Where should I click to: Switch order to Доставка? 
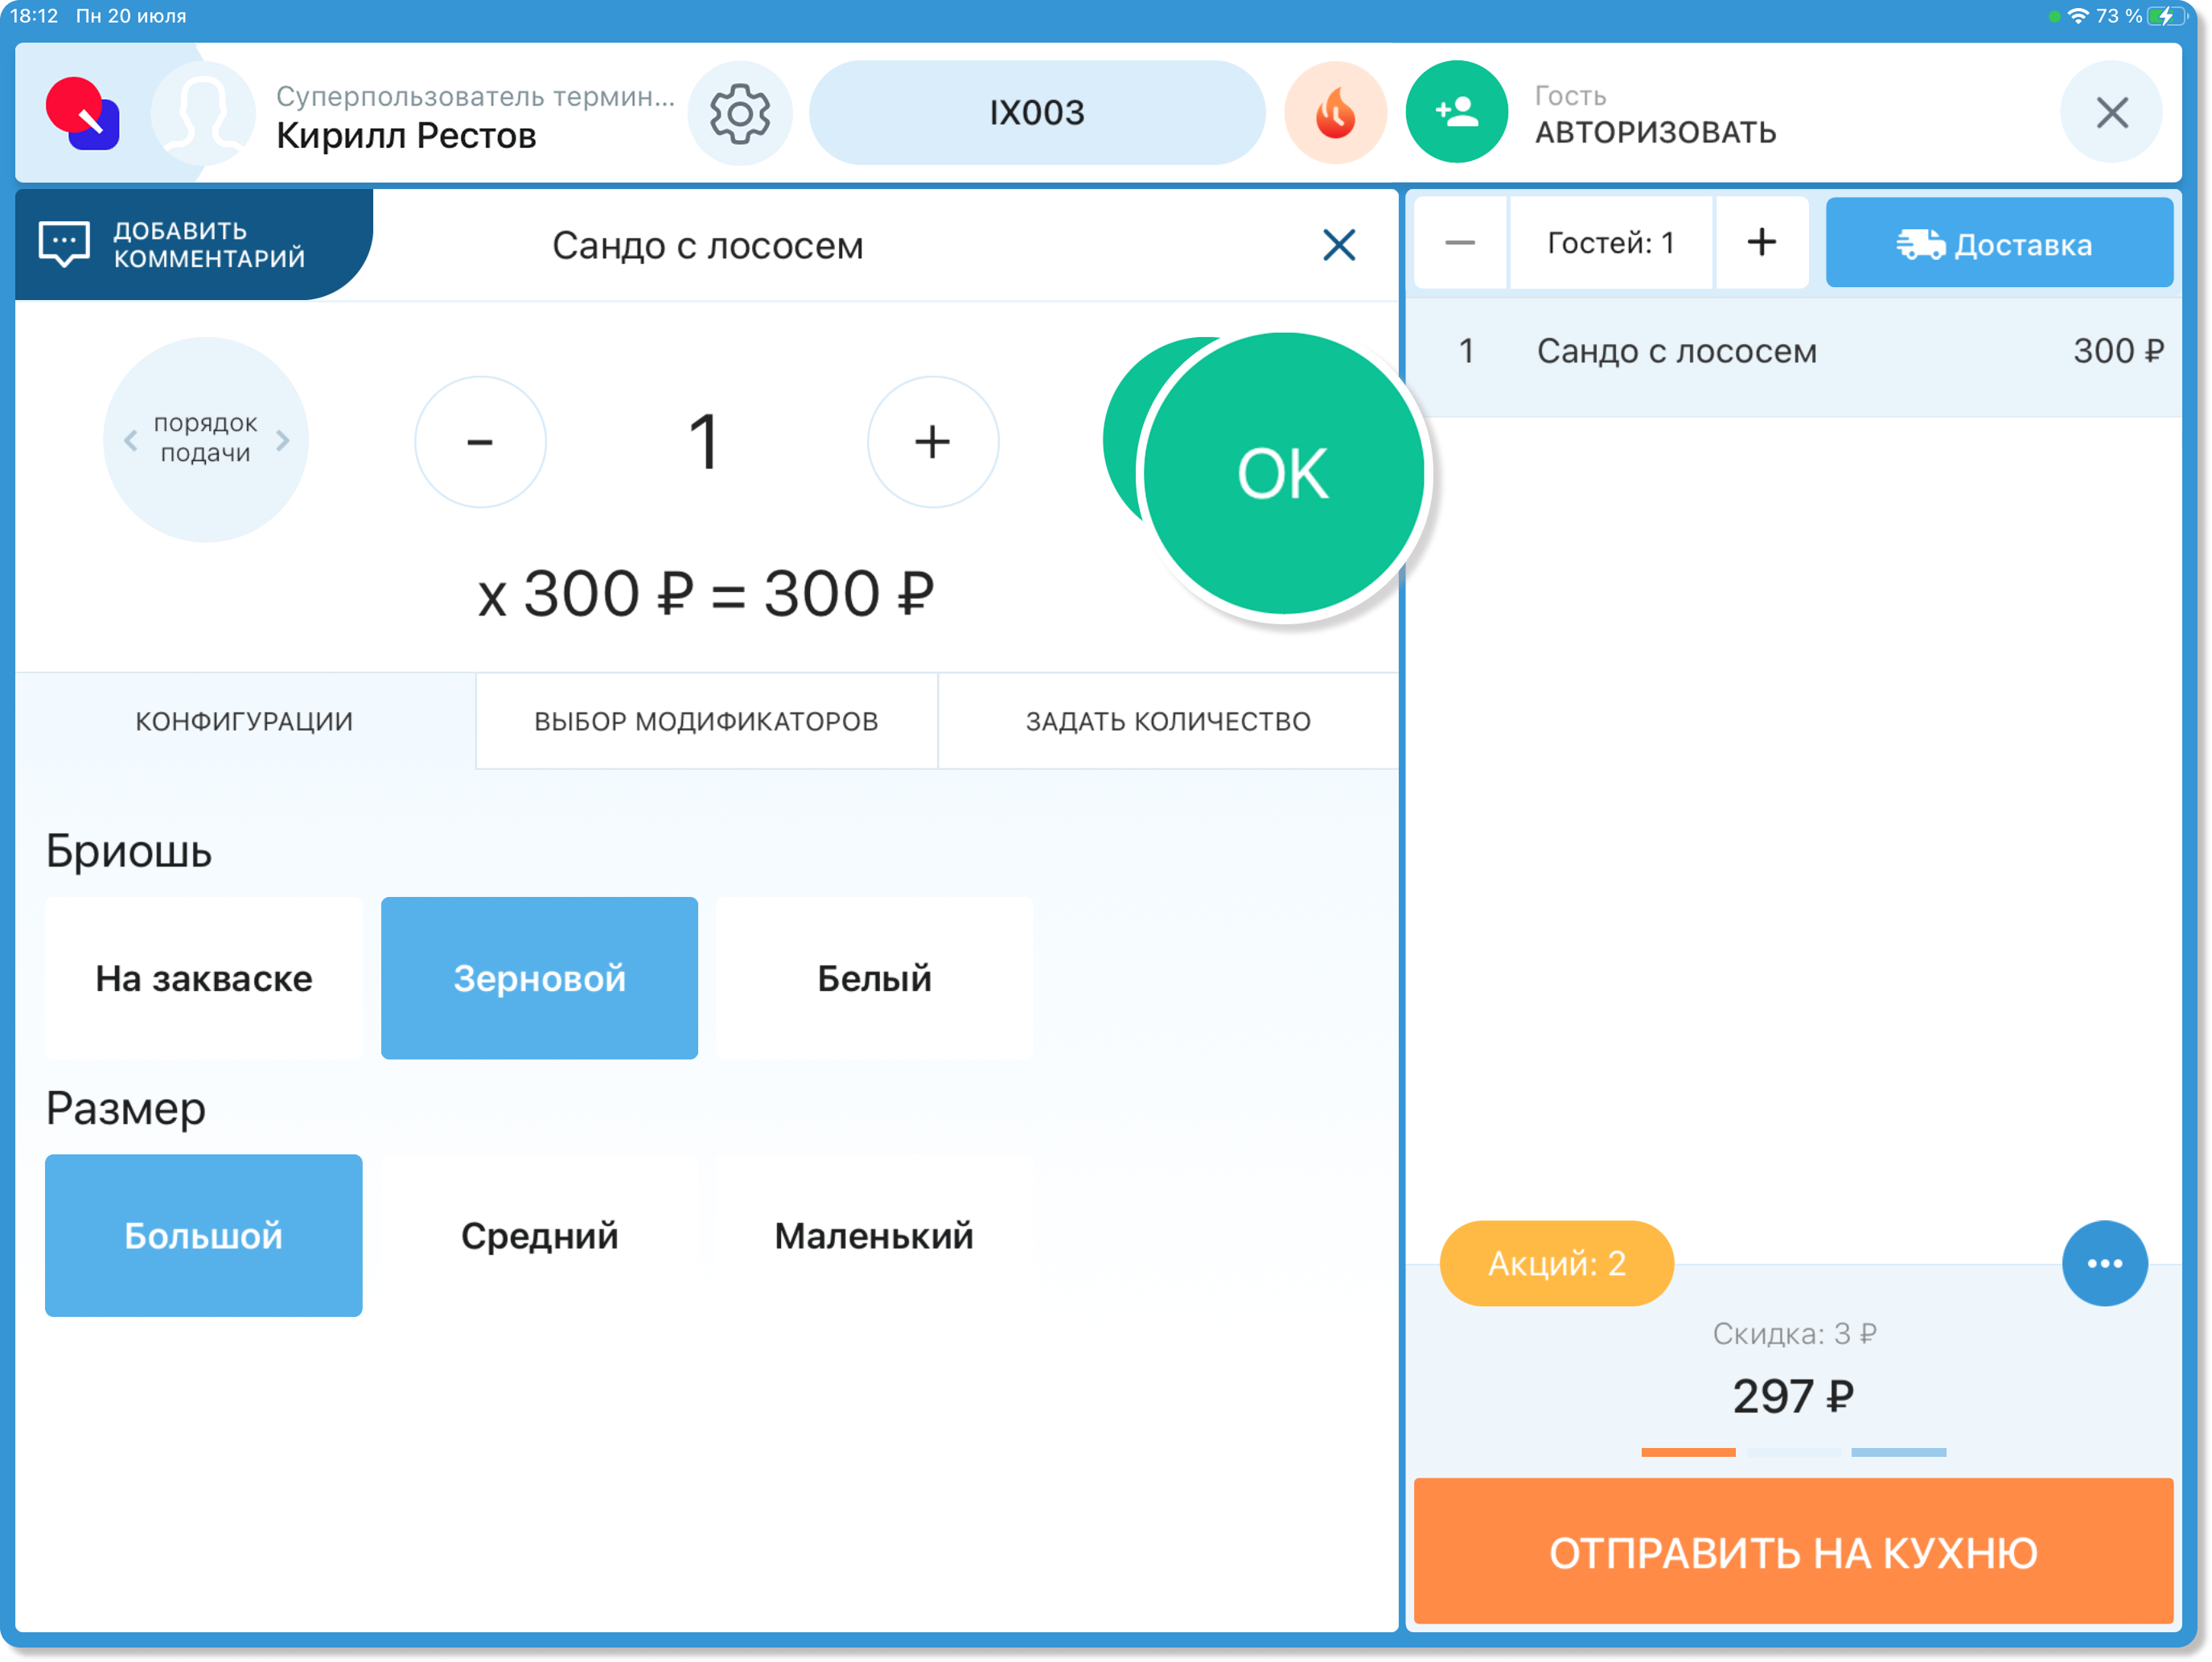coord(1999,243)
